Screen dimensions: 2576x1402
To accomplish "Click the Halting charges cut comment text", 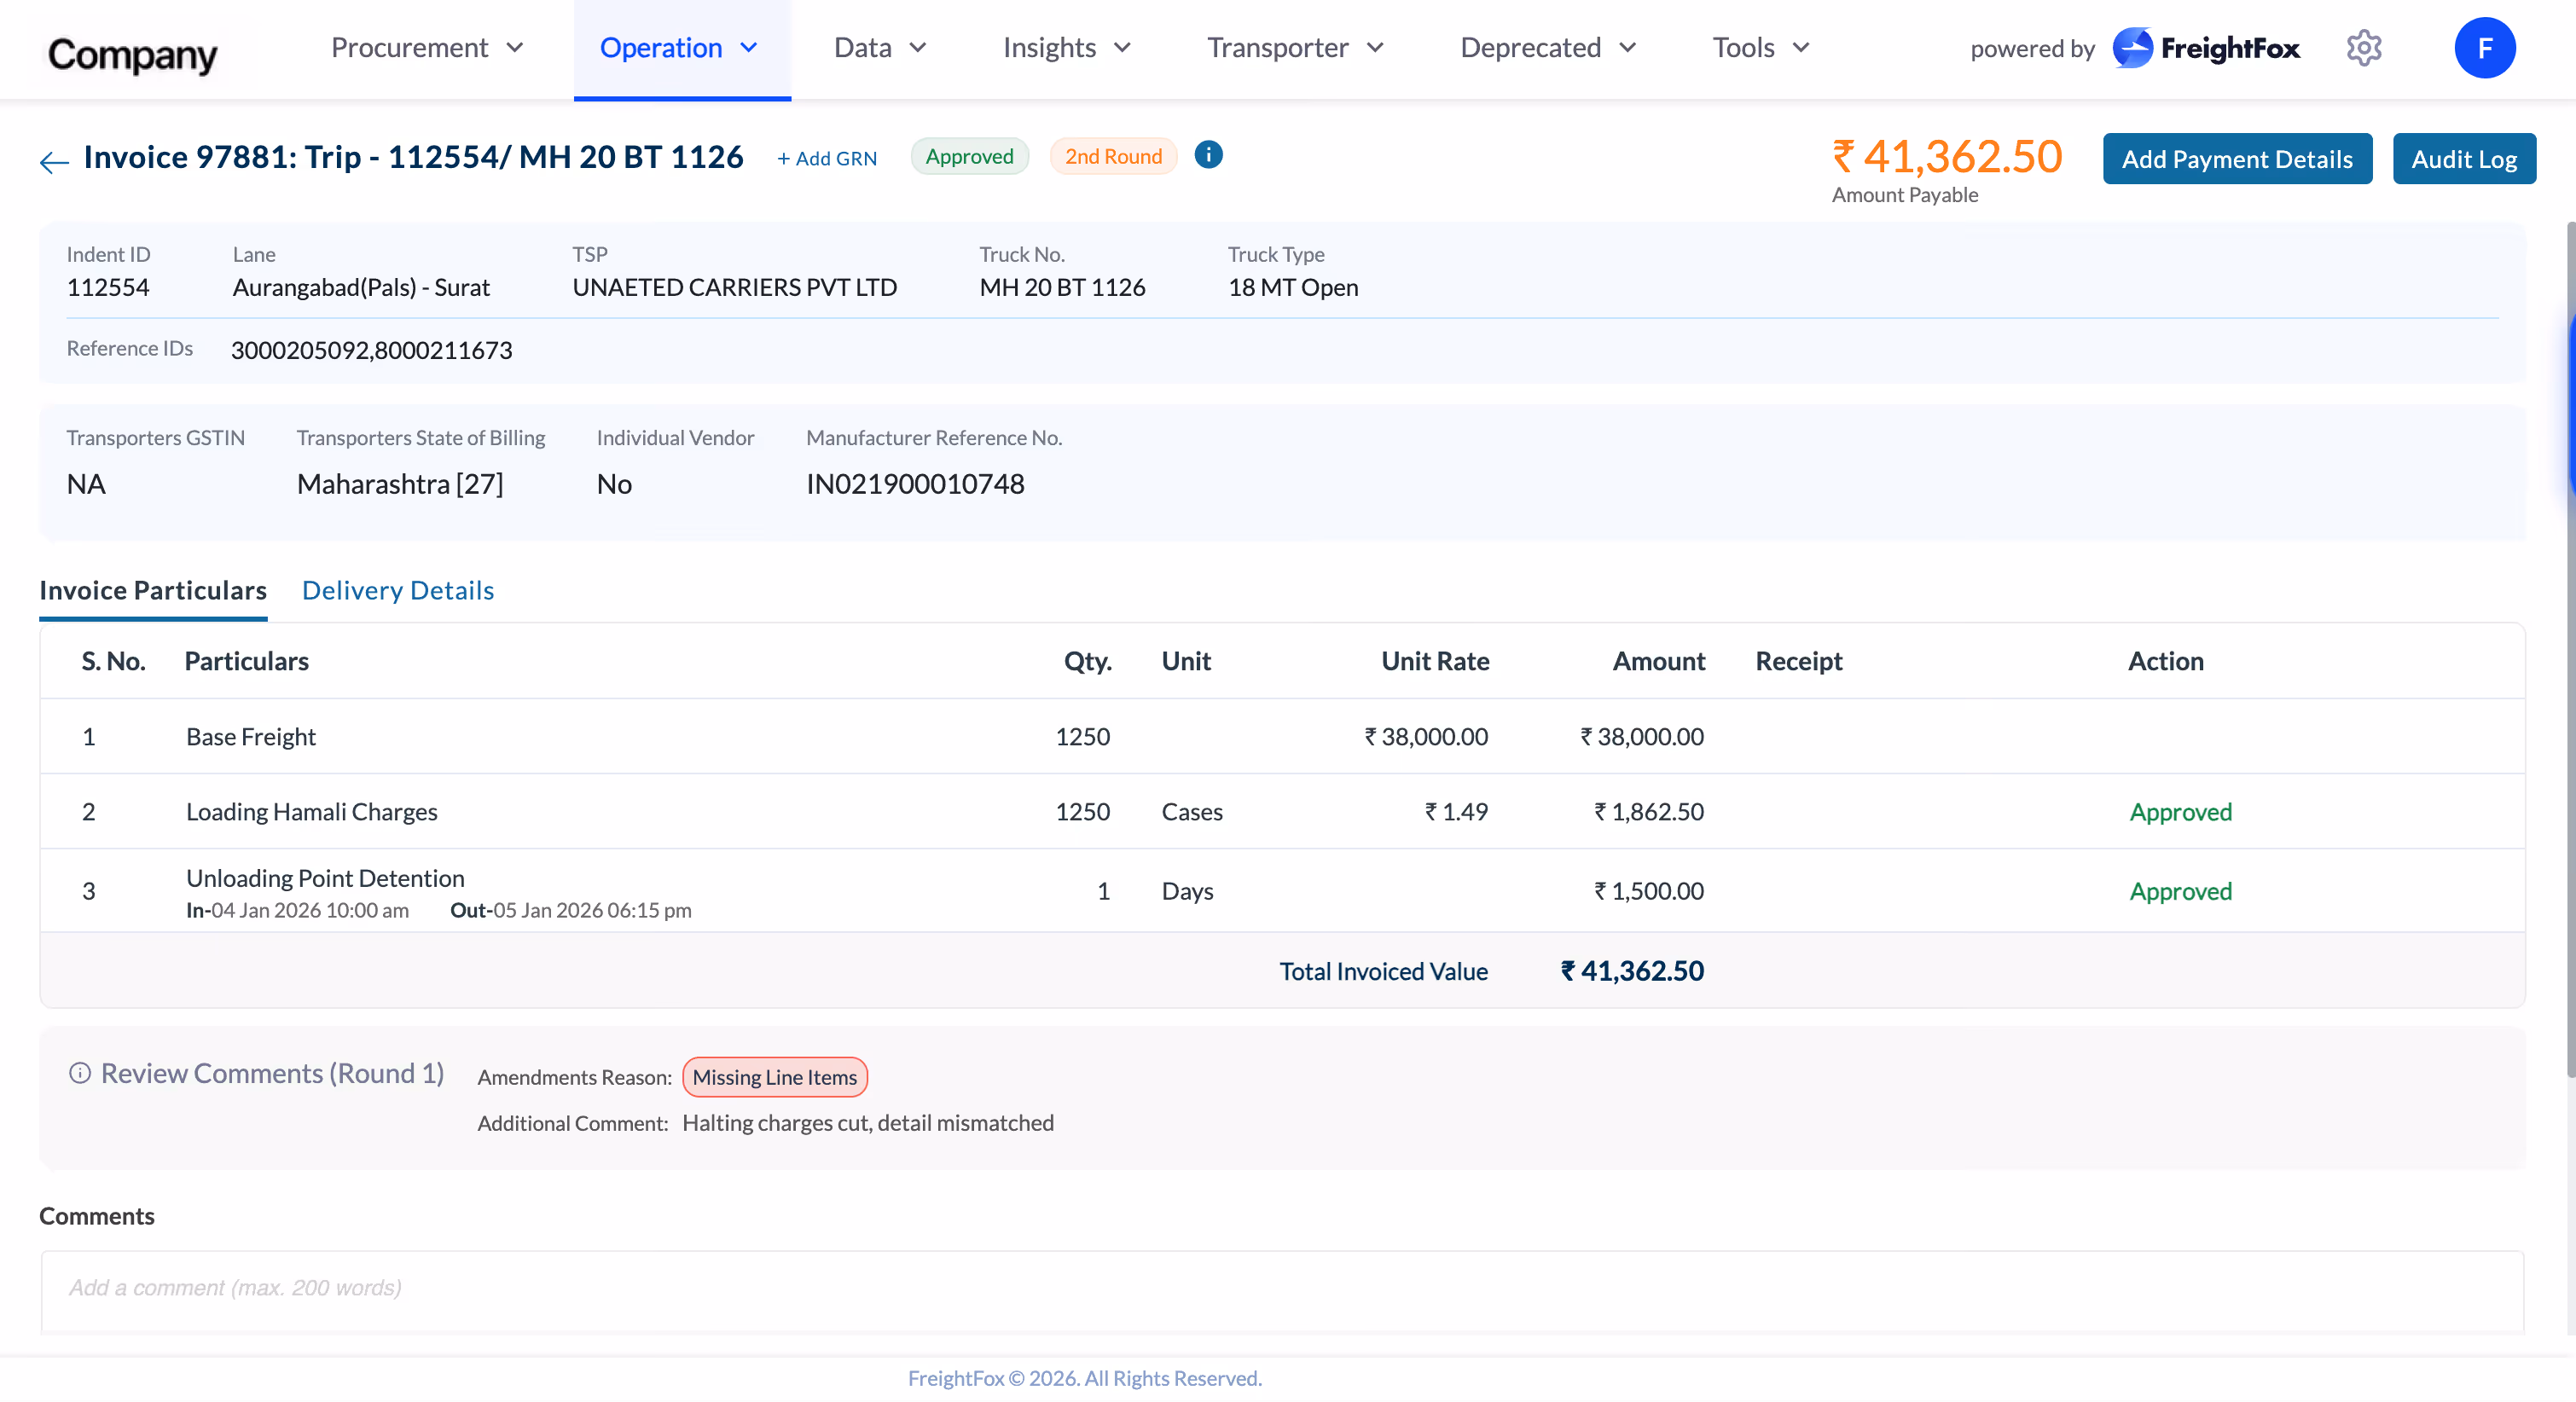I will pyautogui.click(x=867, y=1123).
